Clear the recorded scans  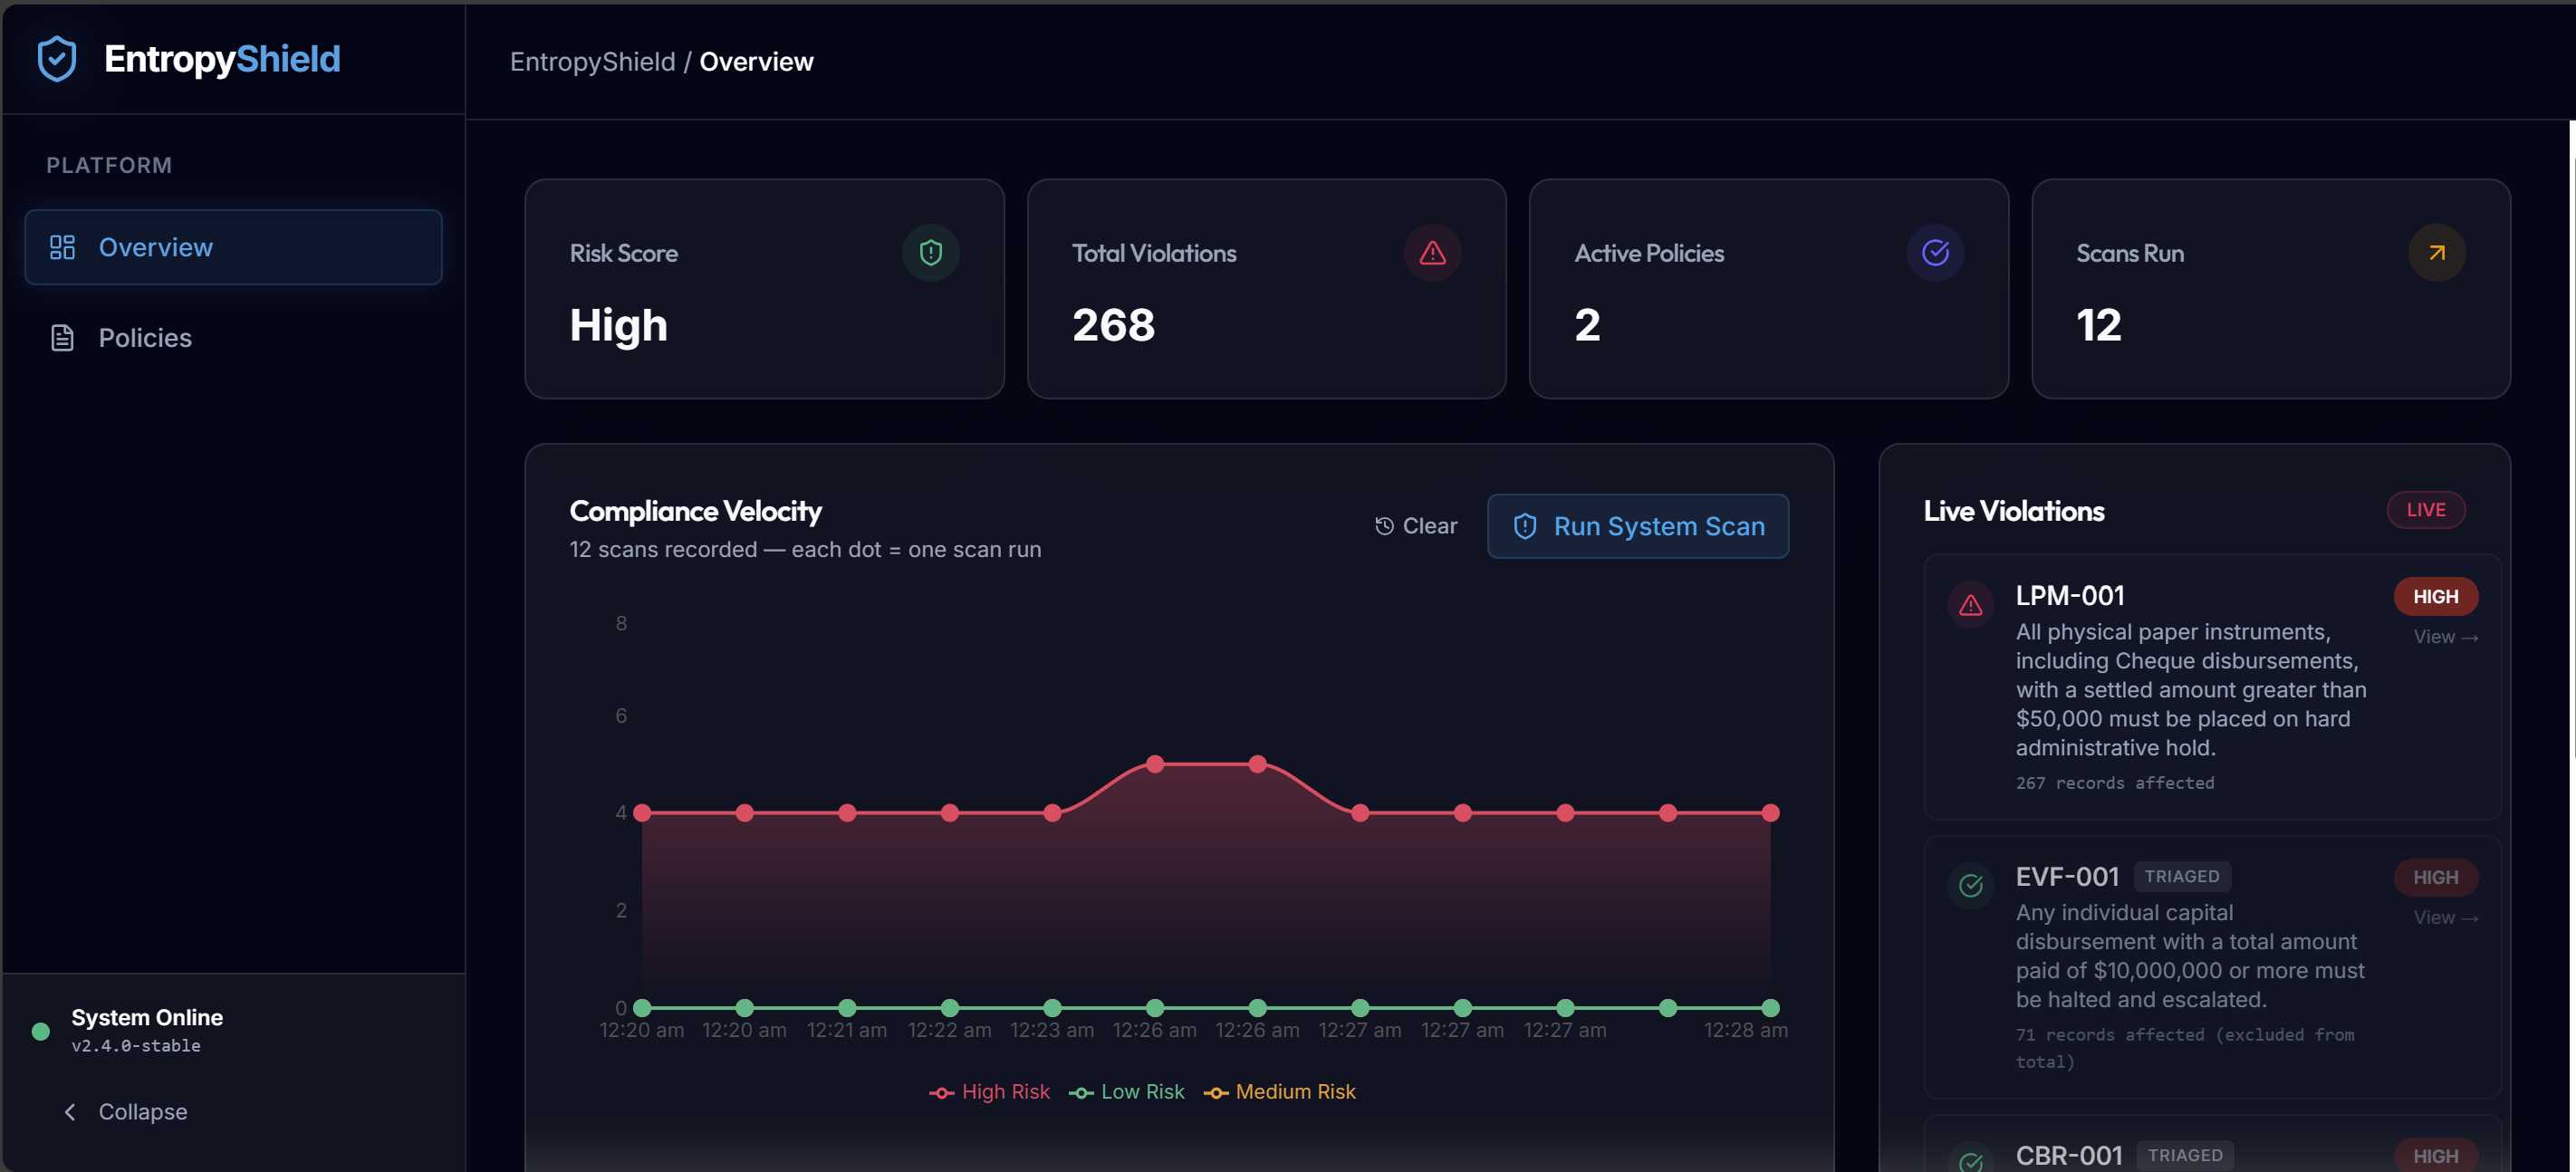pos(1416,526)
